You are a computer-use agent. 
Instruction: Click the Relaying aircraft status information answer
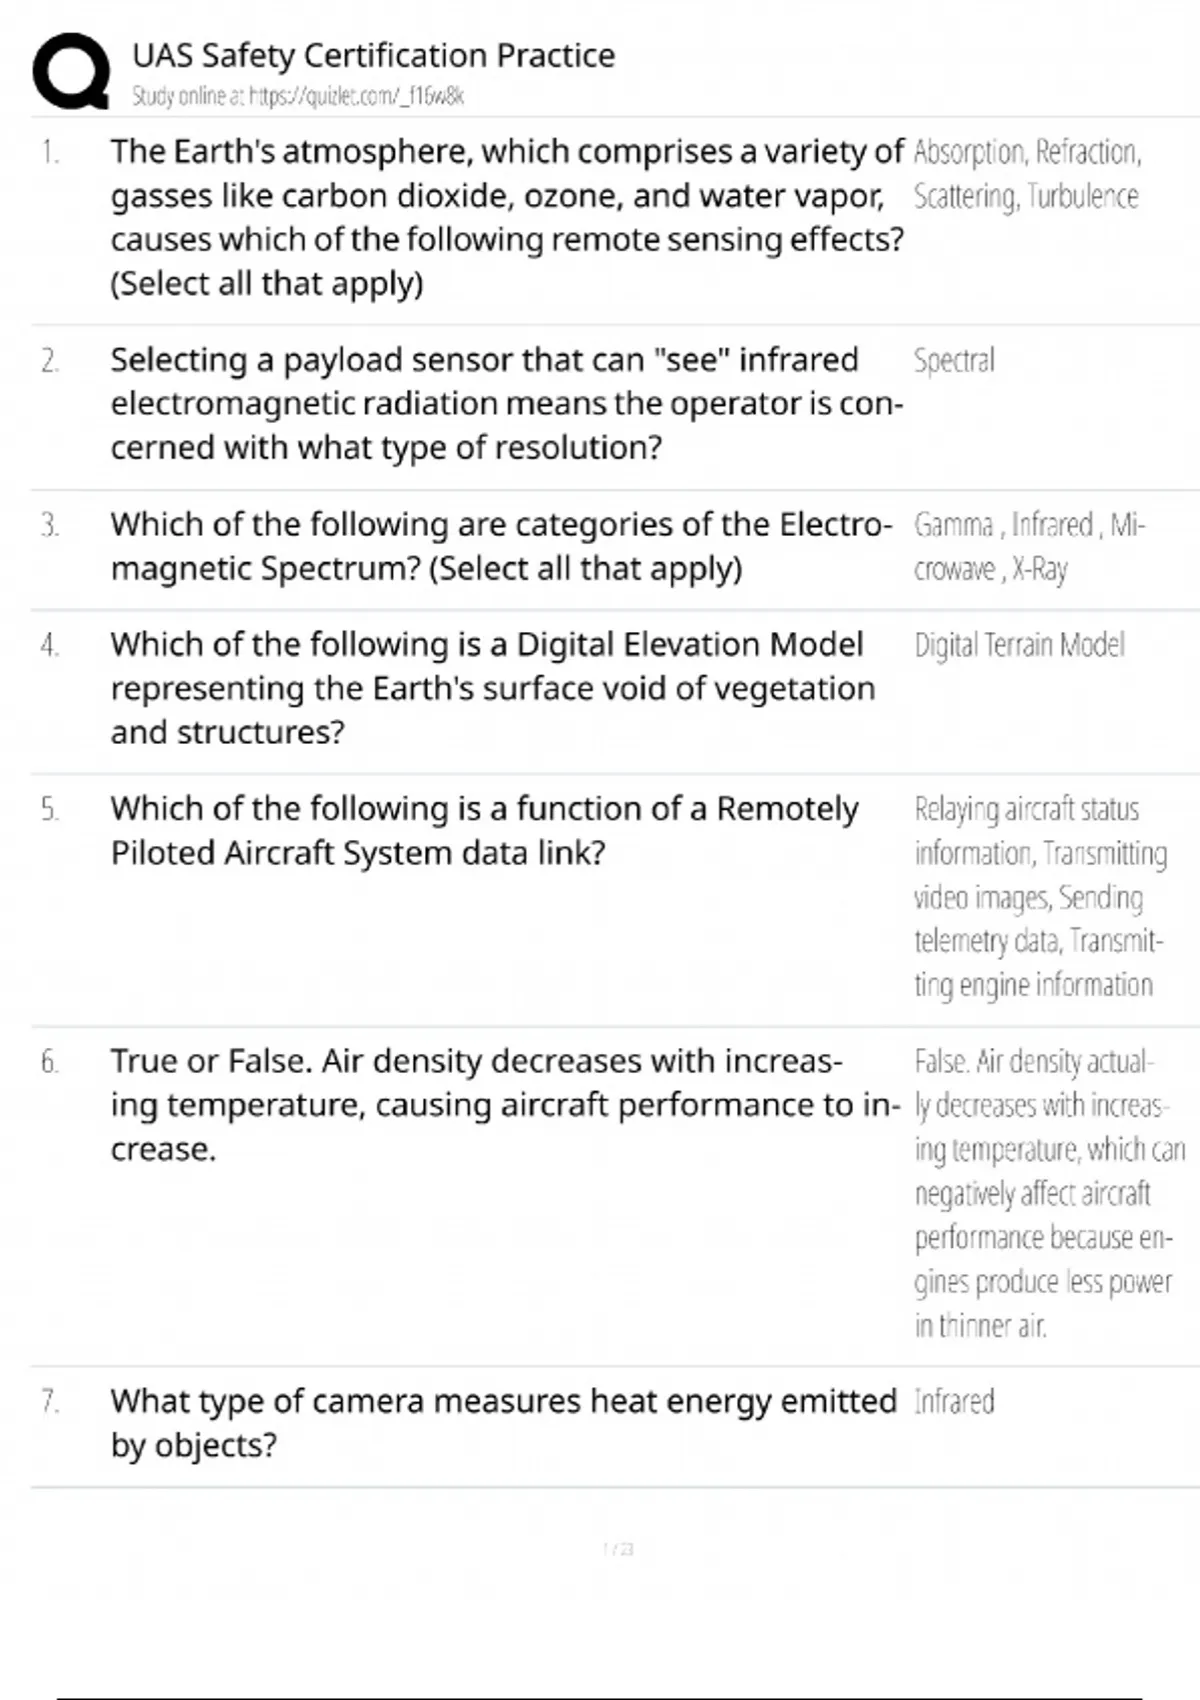(x=1039, y=896)
